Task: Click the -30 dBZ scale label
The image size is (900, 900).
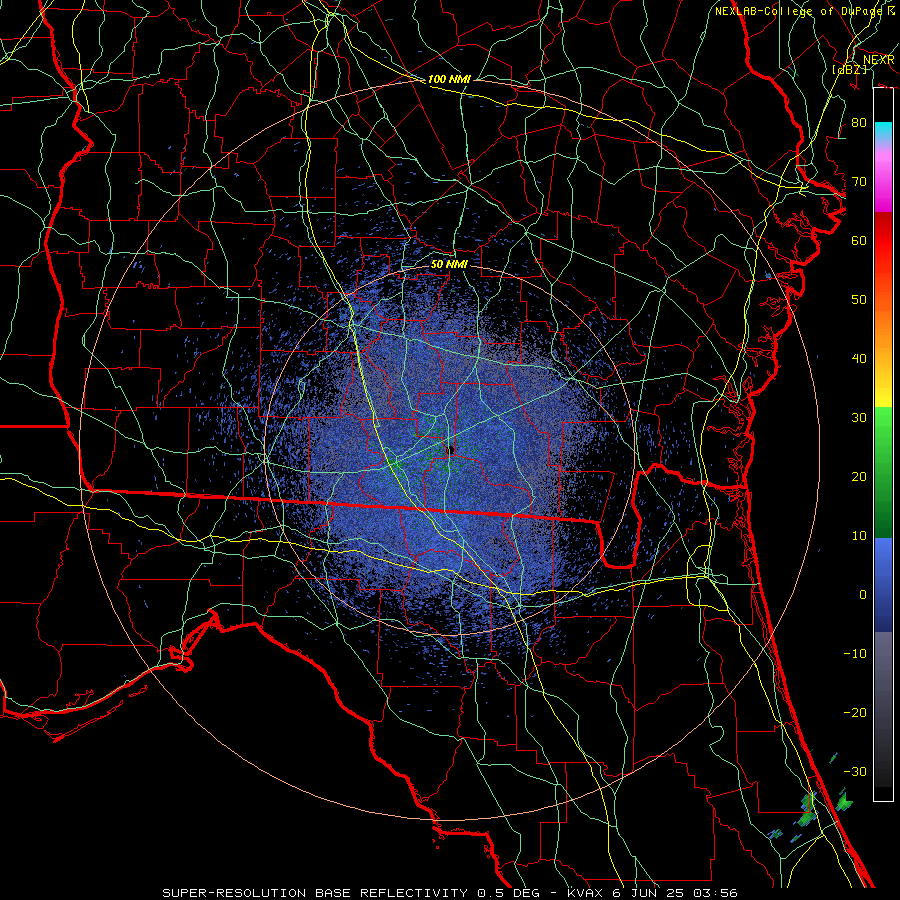Action: tap(855, 772)
